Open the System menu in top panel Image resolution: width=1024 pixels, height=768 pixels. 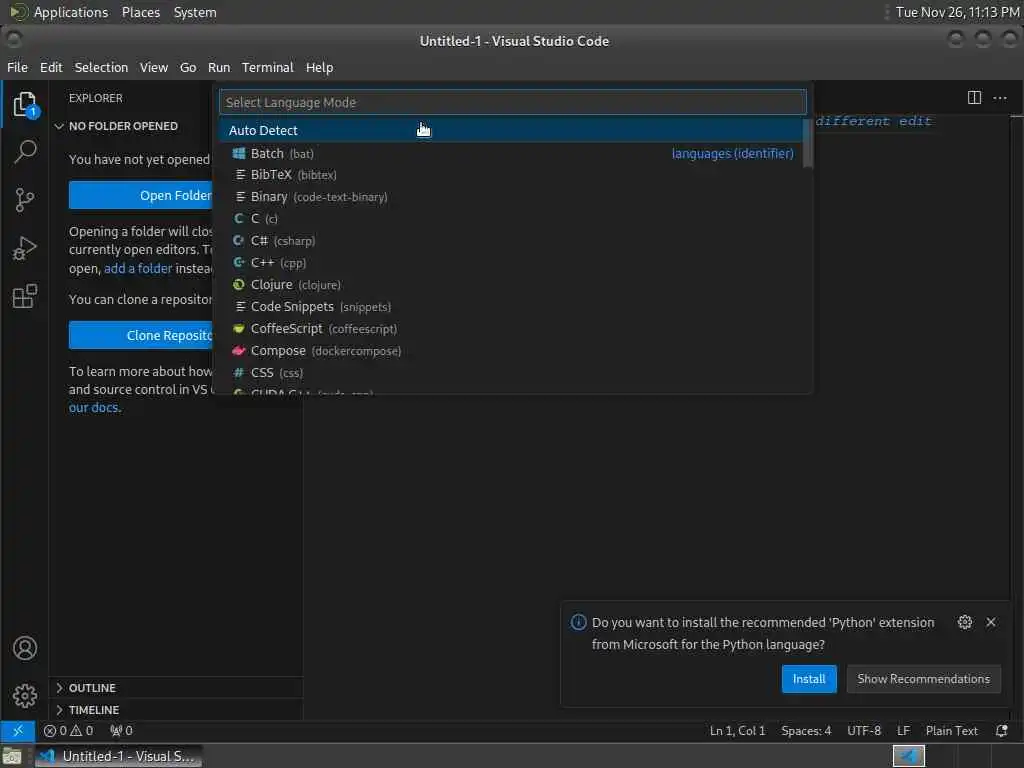(x=195, y=12)
